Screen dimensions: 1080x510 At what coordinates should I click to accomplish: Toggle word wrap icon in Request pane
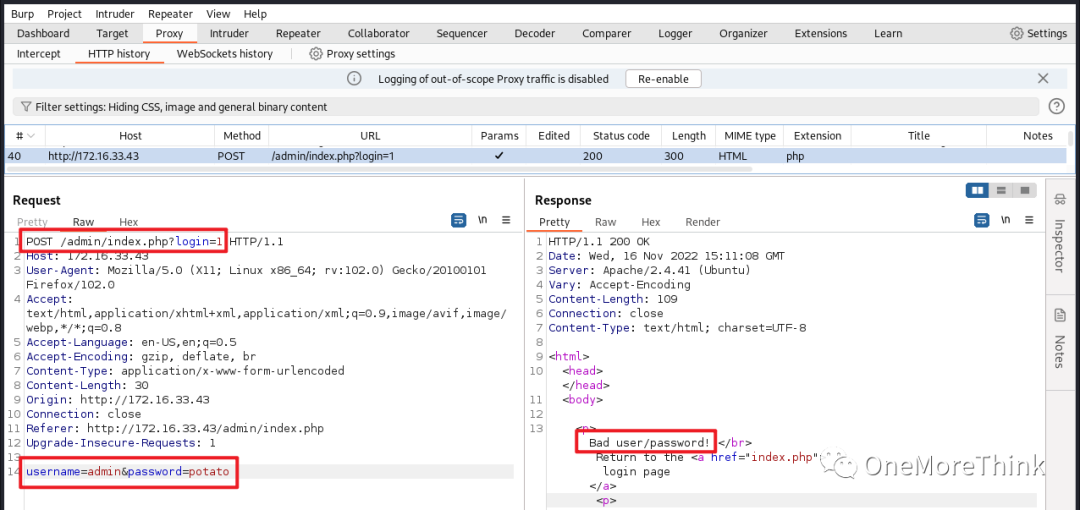459,221
